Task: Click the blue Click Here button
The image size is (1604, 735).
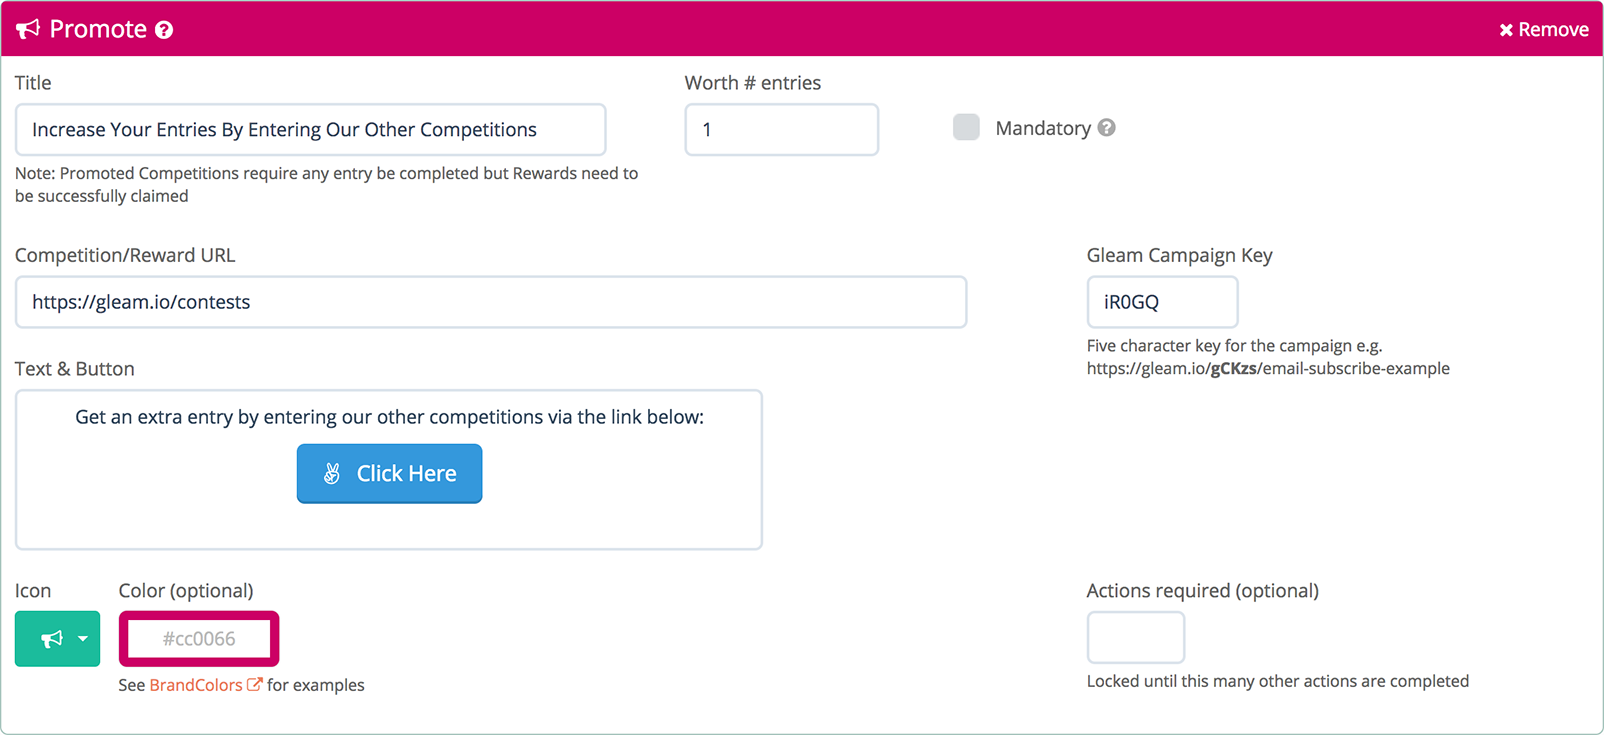Action: tap(389, 473)
